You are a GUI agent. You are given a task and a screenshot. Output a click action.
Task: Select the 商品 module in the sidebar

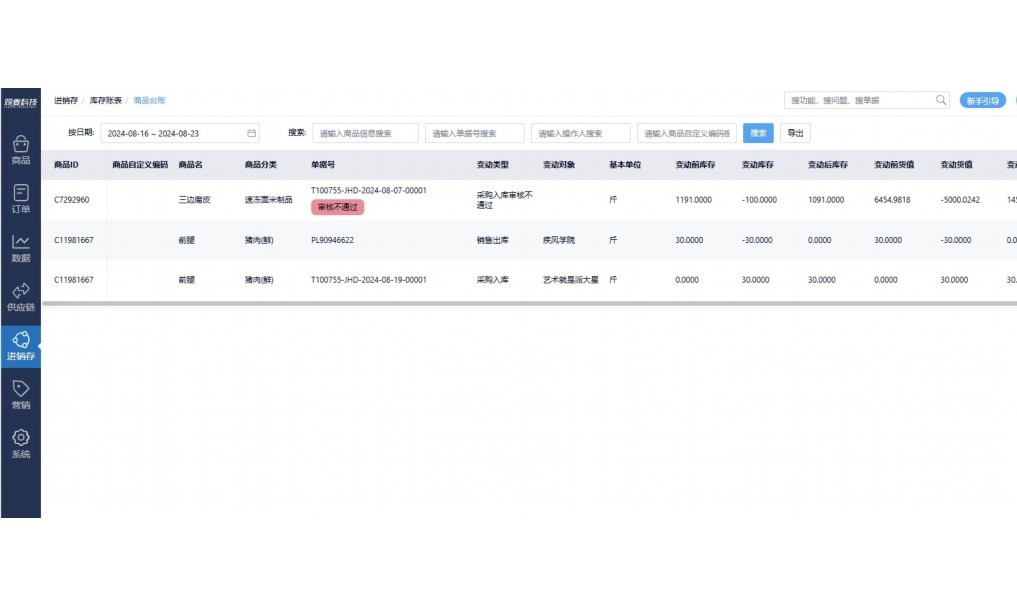(20, 150)
